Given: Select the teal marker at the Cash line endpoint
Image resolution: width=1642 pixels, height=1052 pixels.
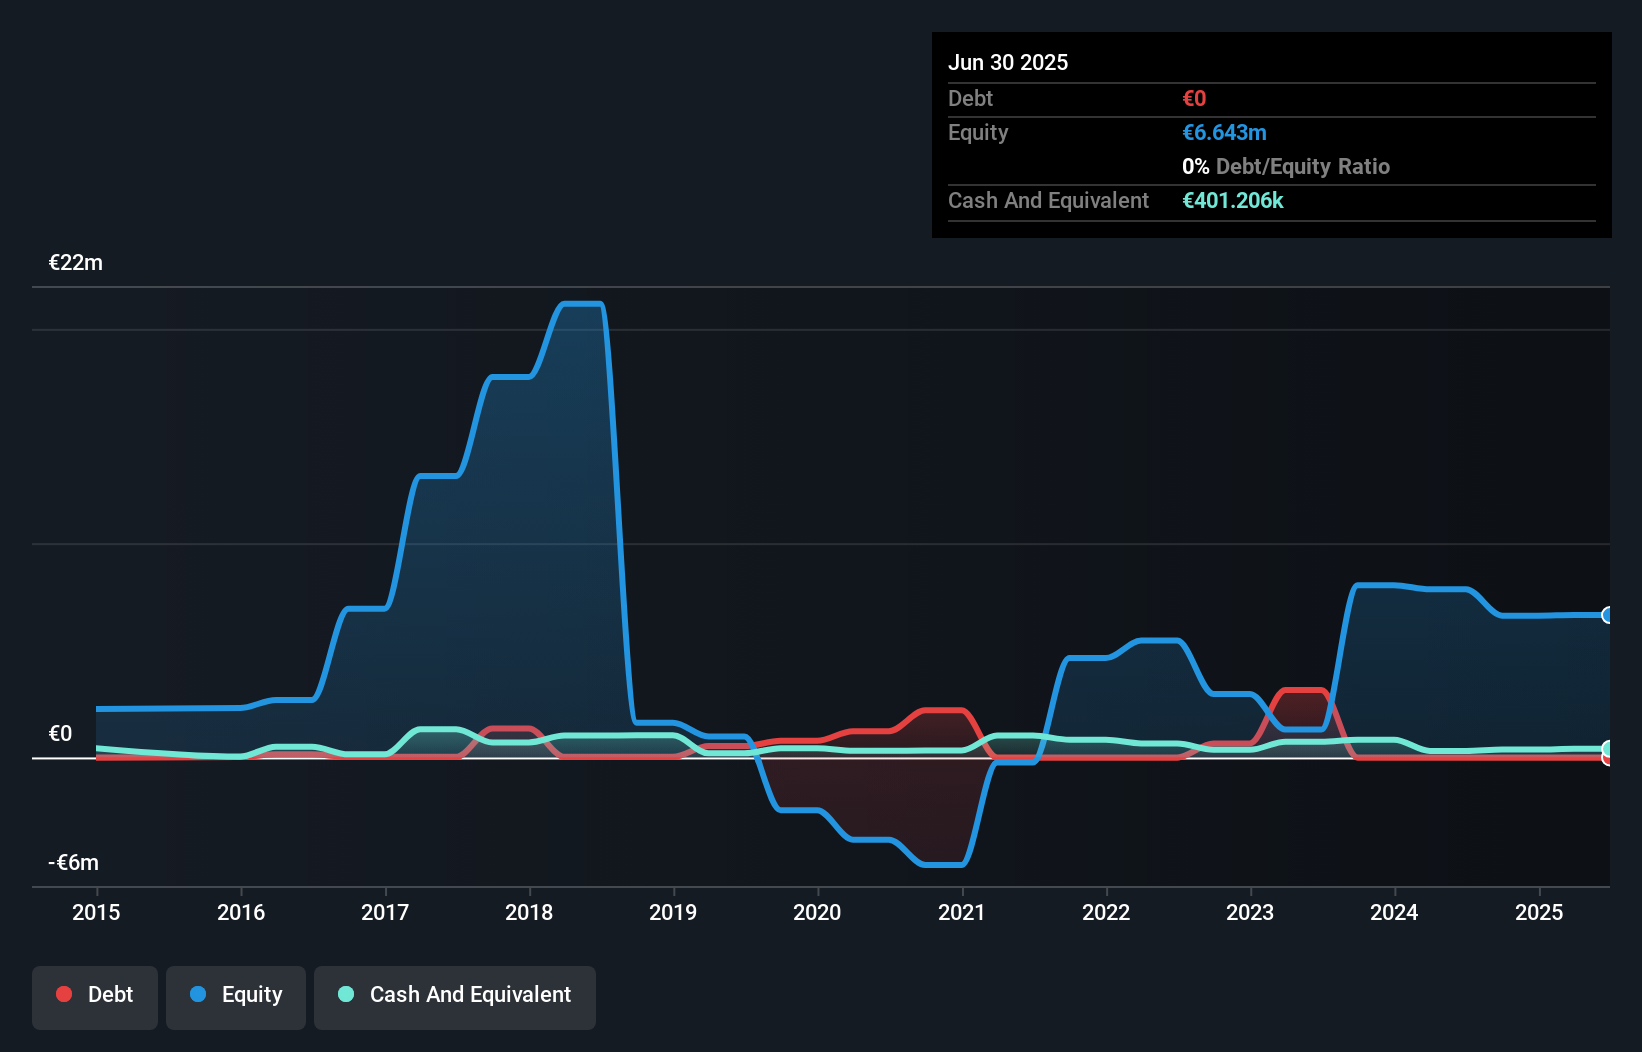Looking at the screenshot, I should 1608,747.
